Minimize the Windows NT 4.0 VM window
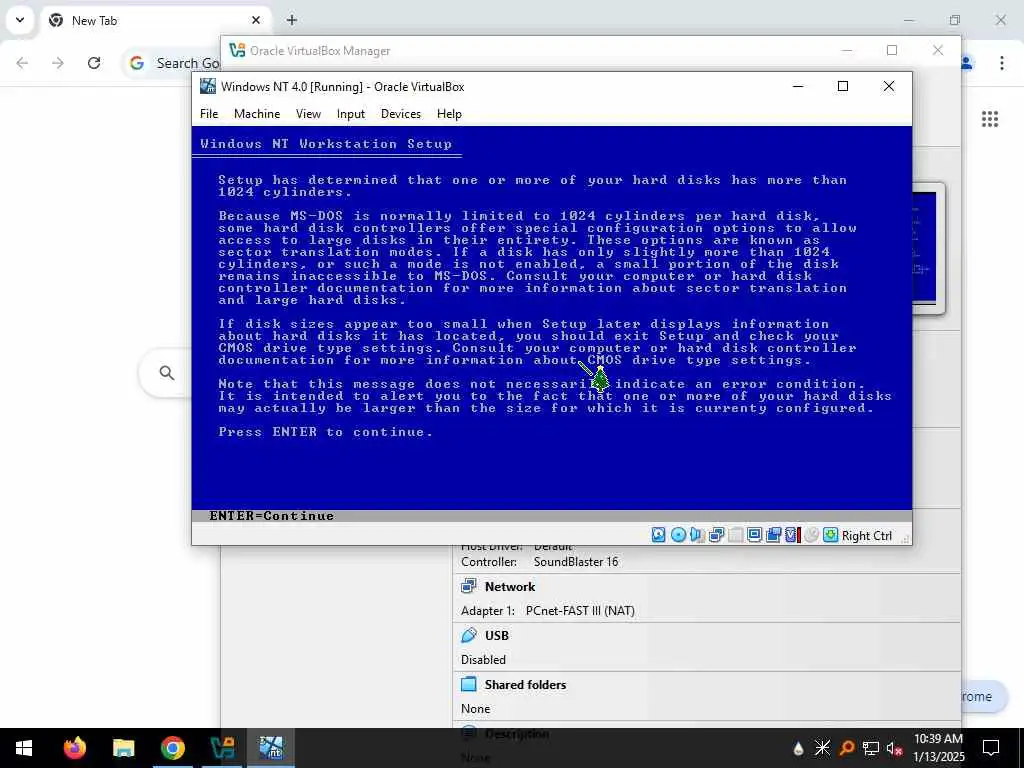The height and width of the screenshot is (768, 1024). point(797,86)
